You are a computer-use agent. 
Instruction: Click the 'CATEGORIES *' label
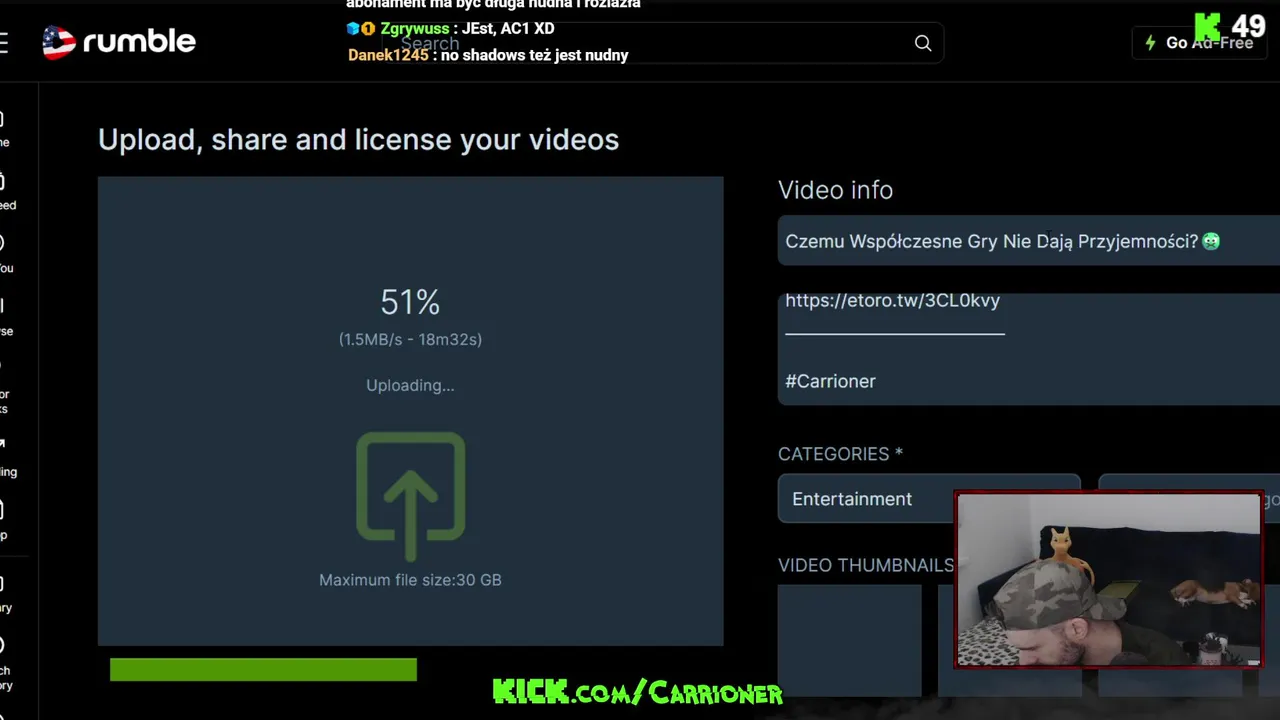(840, 454)
